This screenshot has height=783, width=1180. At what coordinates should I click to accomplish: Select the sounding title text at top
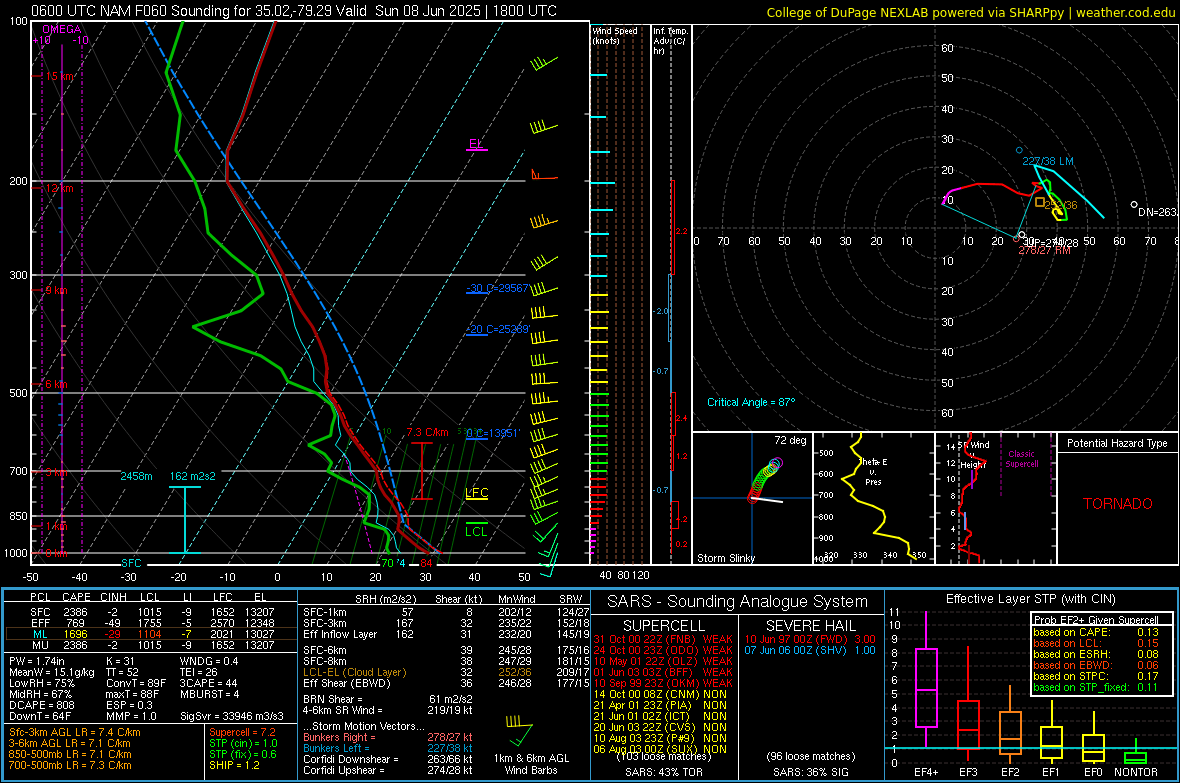pyautogui.click(x=293, y=11)
